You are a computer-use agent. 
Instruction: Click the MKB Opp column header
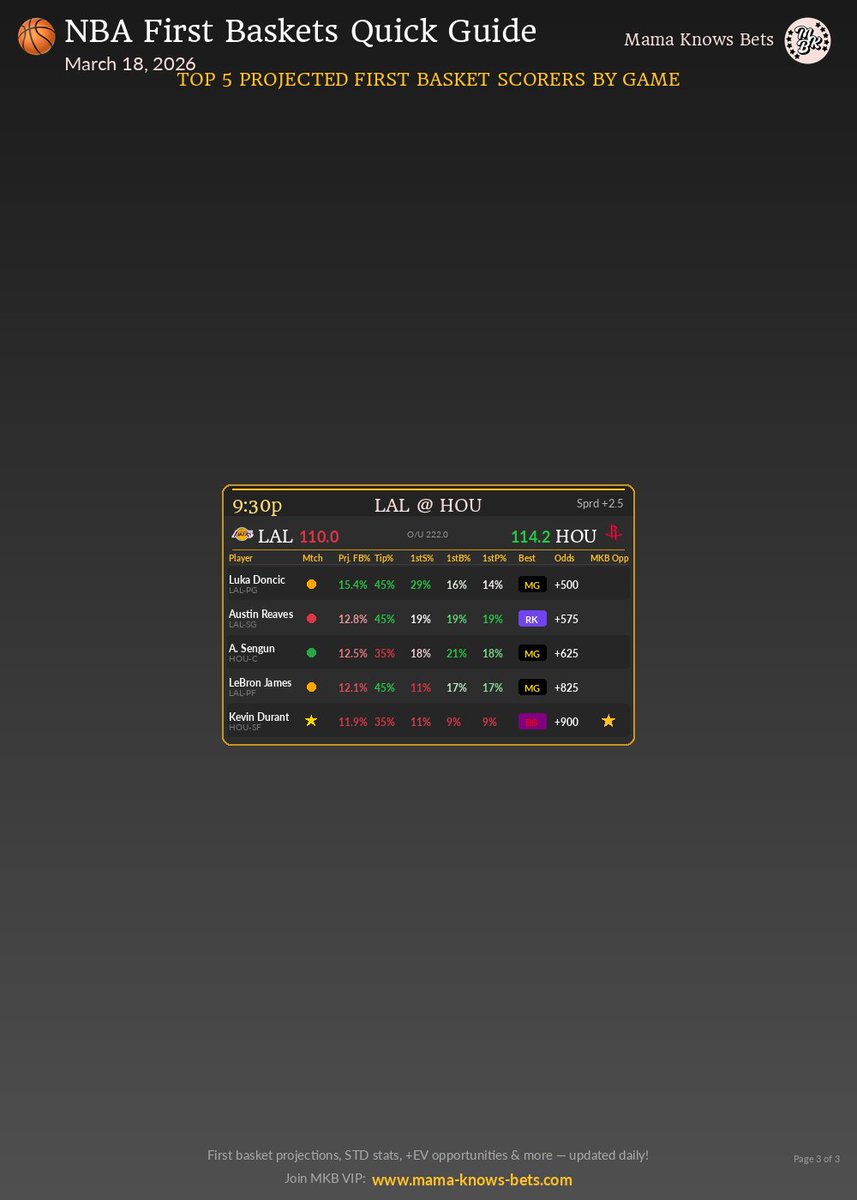609,558
